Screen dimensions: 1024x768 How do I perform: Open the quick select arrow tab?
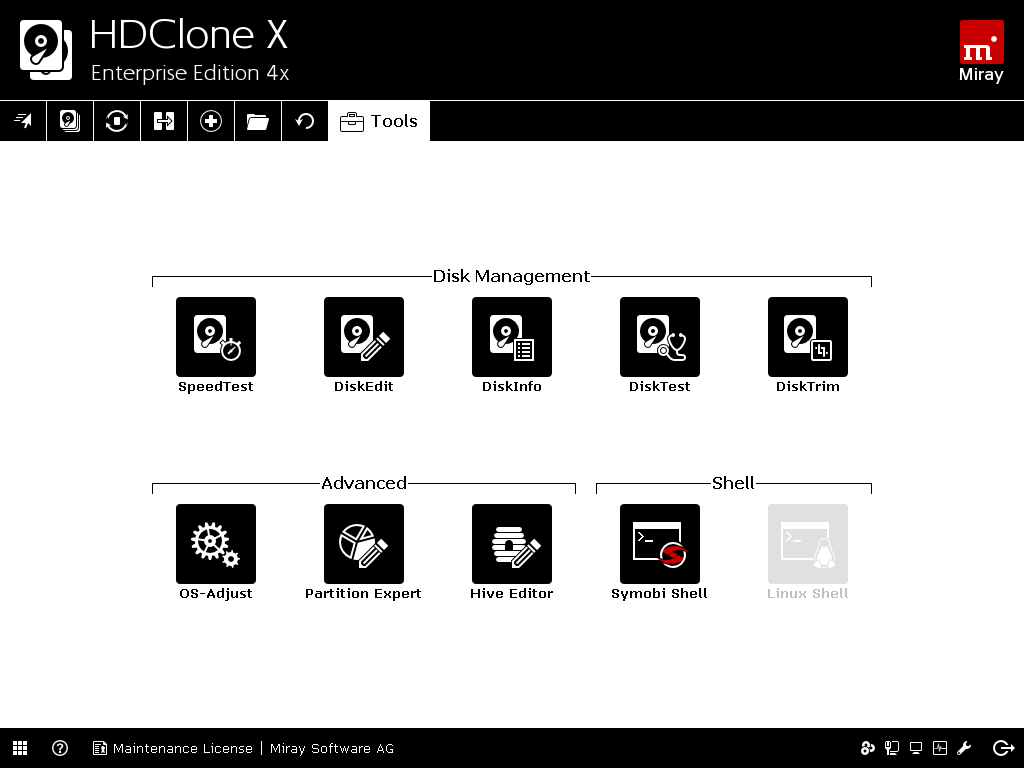[x=23, y=121]
